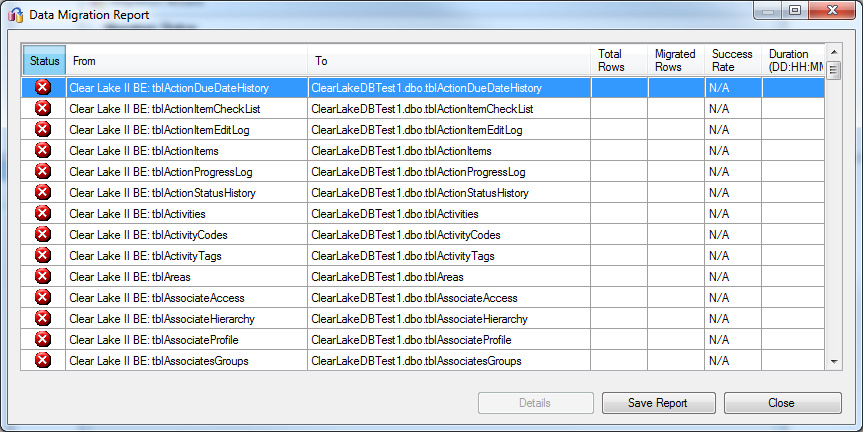Click 'ClearLakeDBTest1.dbo.tblActionItems' destination cell

click(x=449, y=150)
